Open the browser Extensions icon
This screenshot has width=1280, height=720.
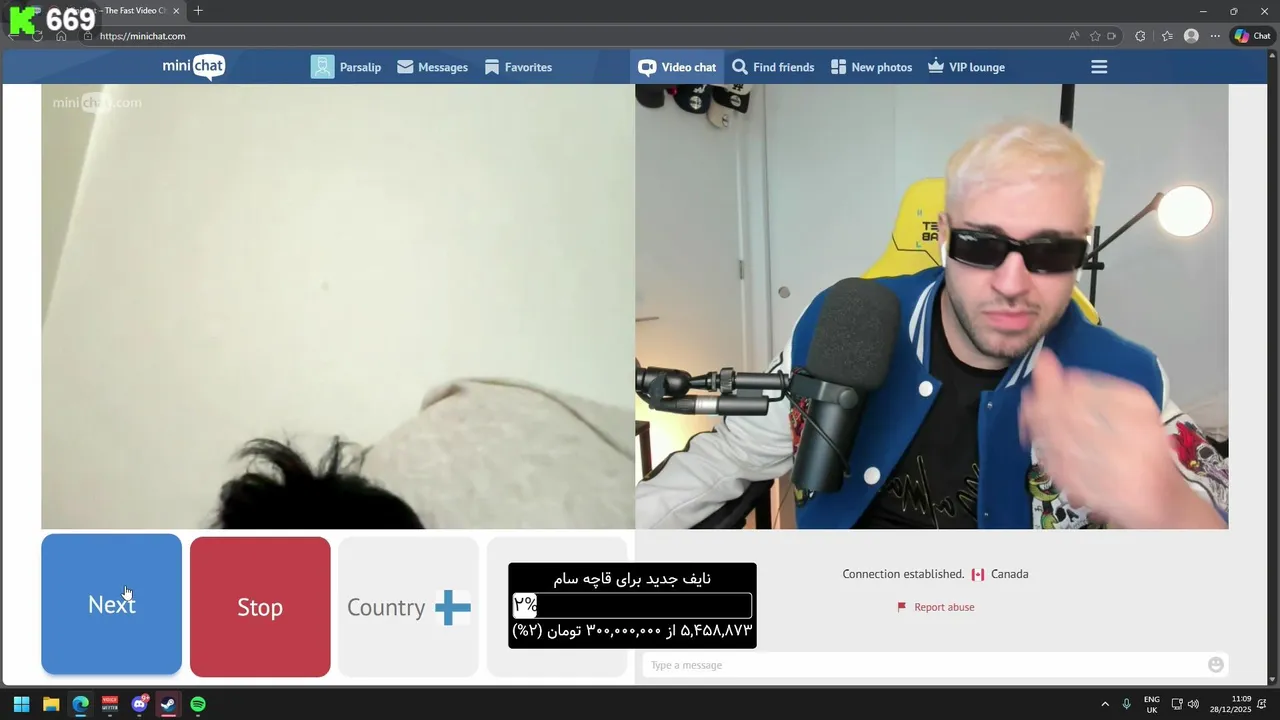[x=1140, y=36]
